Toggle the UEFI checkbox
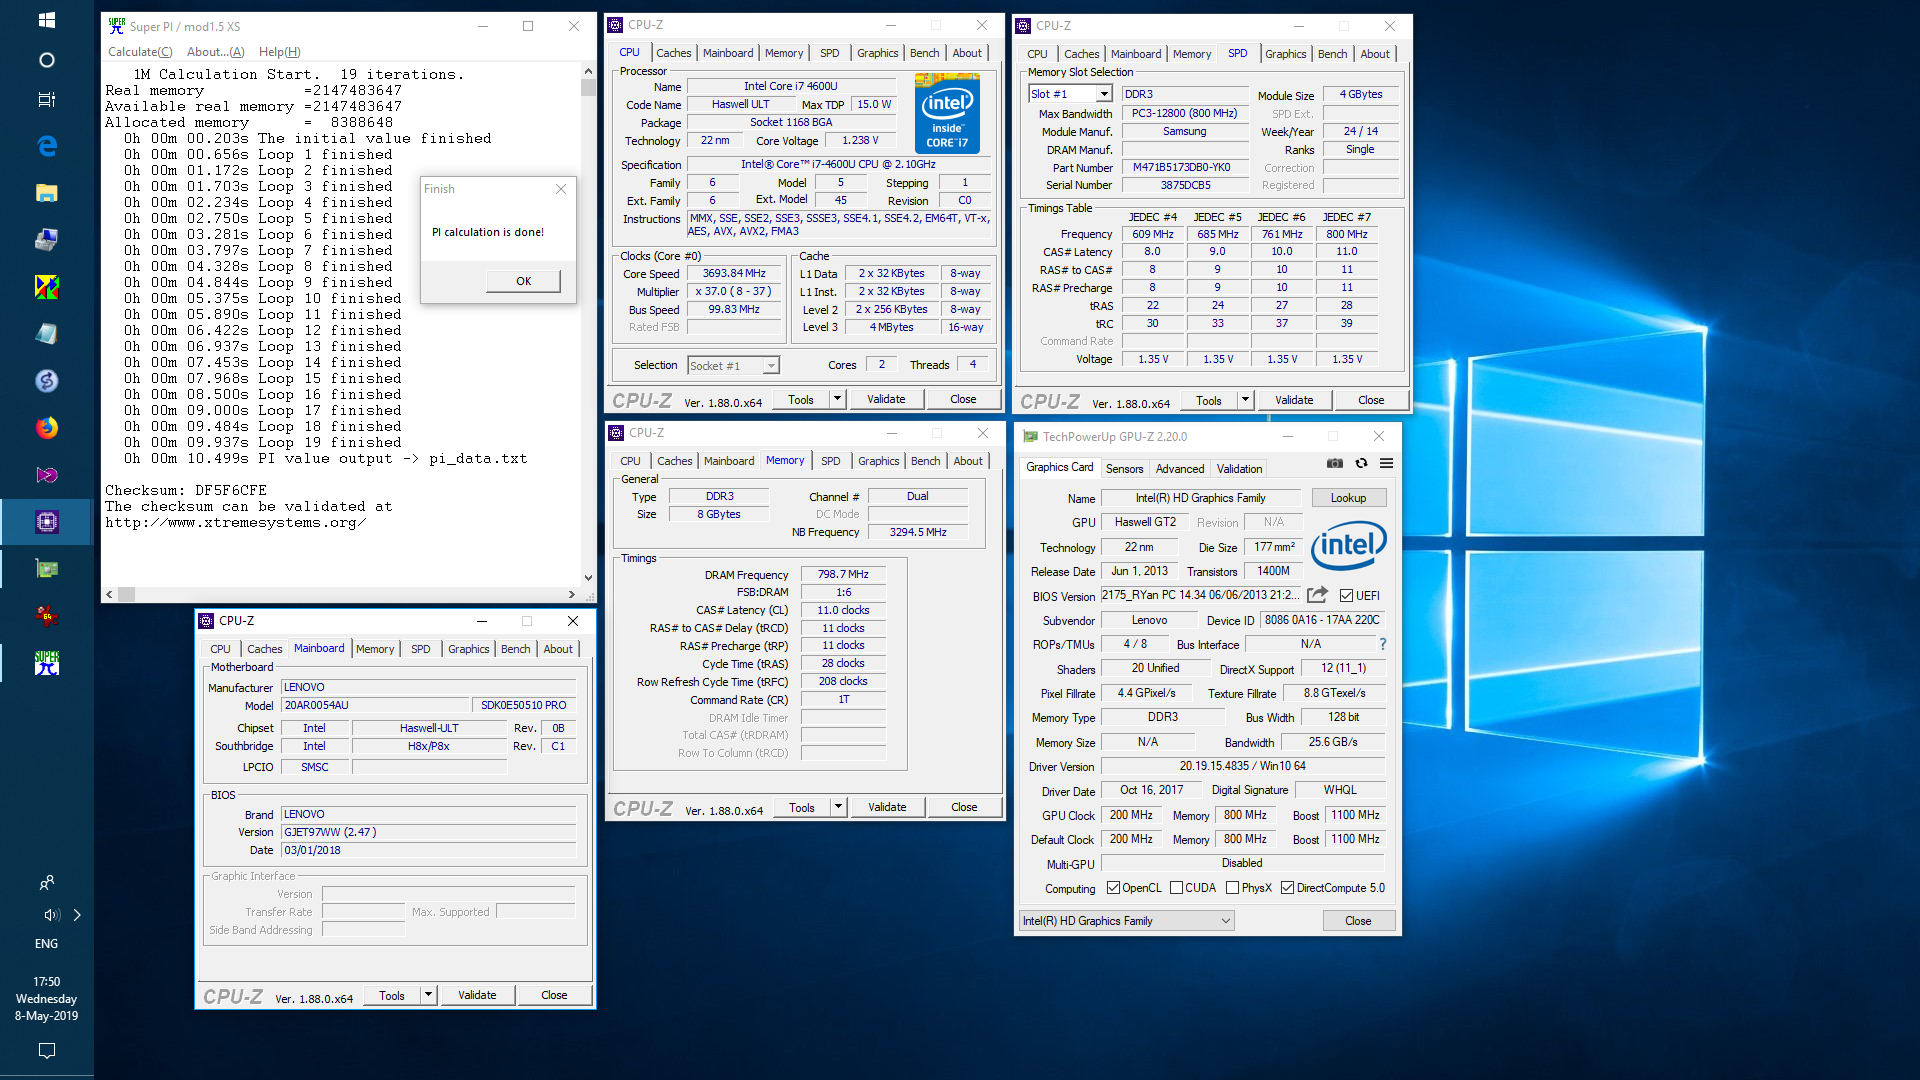 point(1346,595)
